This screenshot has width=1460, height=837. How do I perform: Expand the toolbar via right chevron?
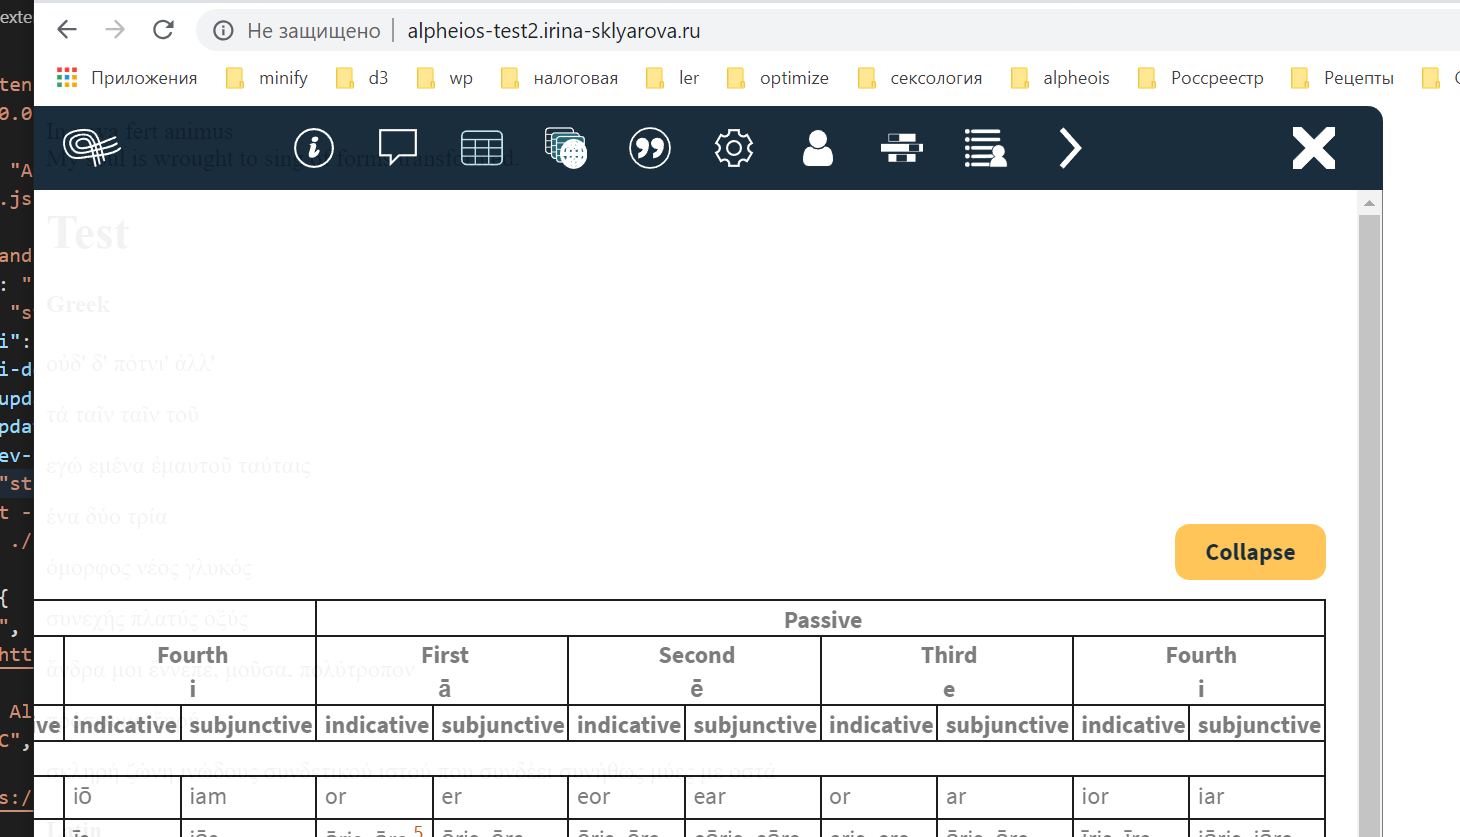(1069, 147)
